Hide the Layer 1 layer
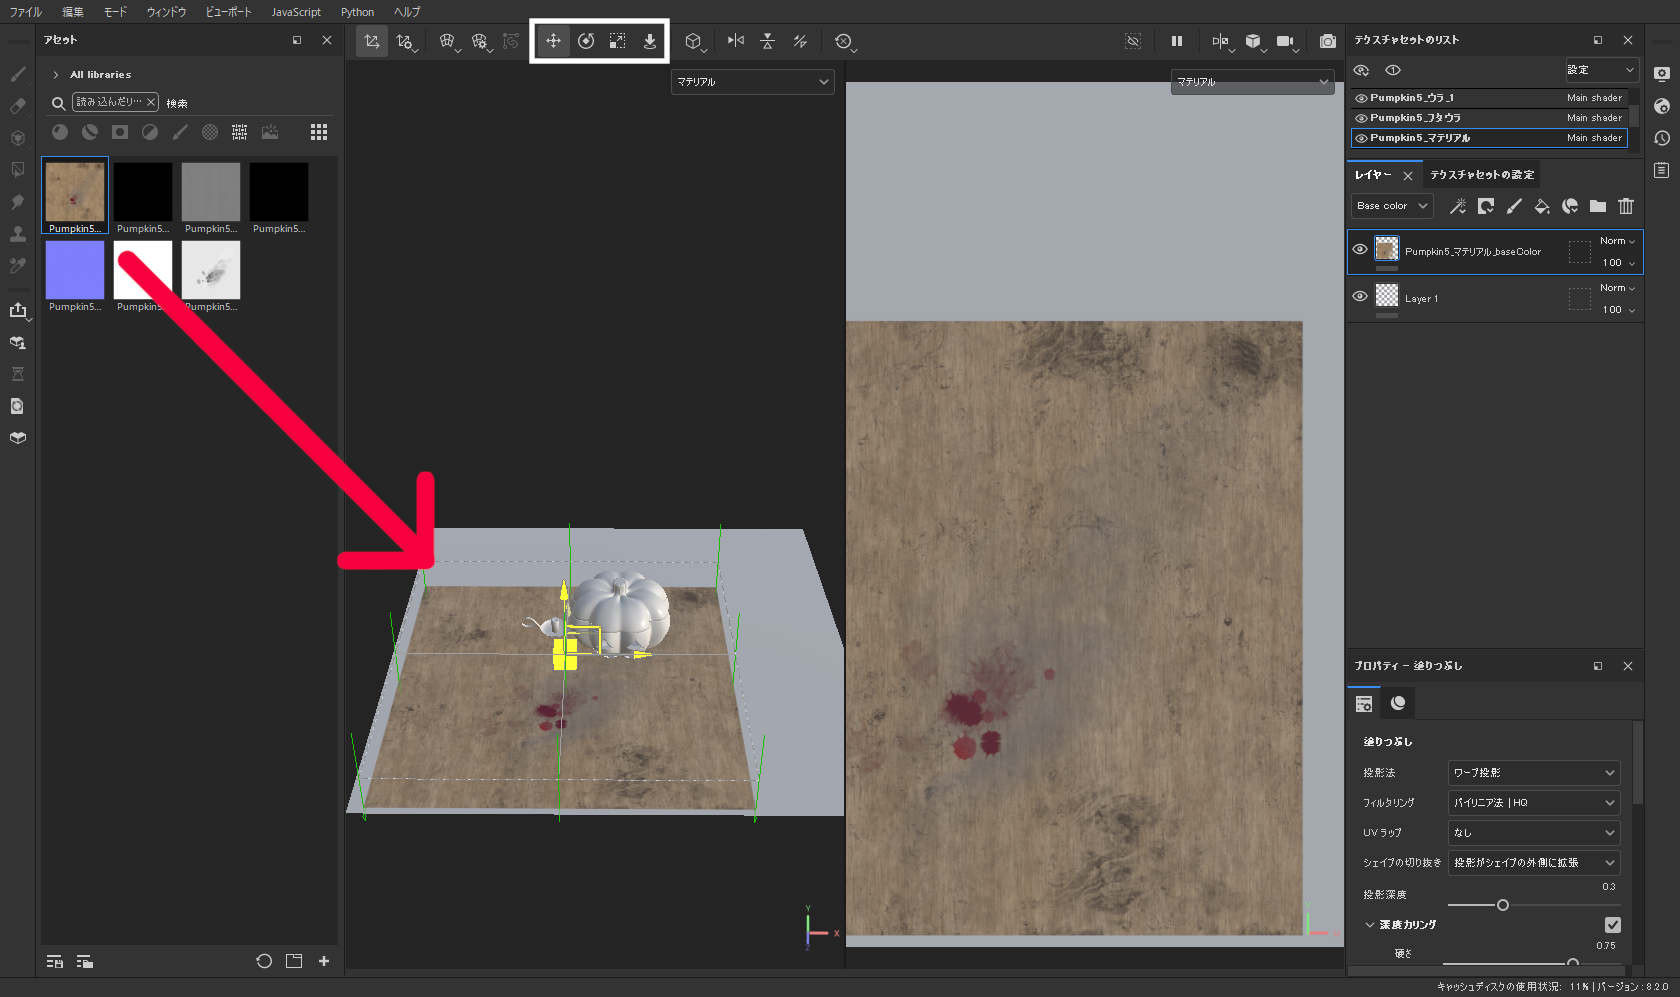This screenshot has height=997, width=1680. (x=1360, y=296)
